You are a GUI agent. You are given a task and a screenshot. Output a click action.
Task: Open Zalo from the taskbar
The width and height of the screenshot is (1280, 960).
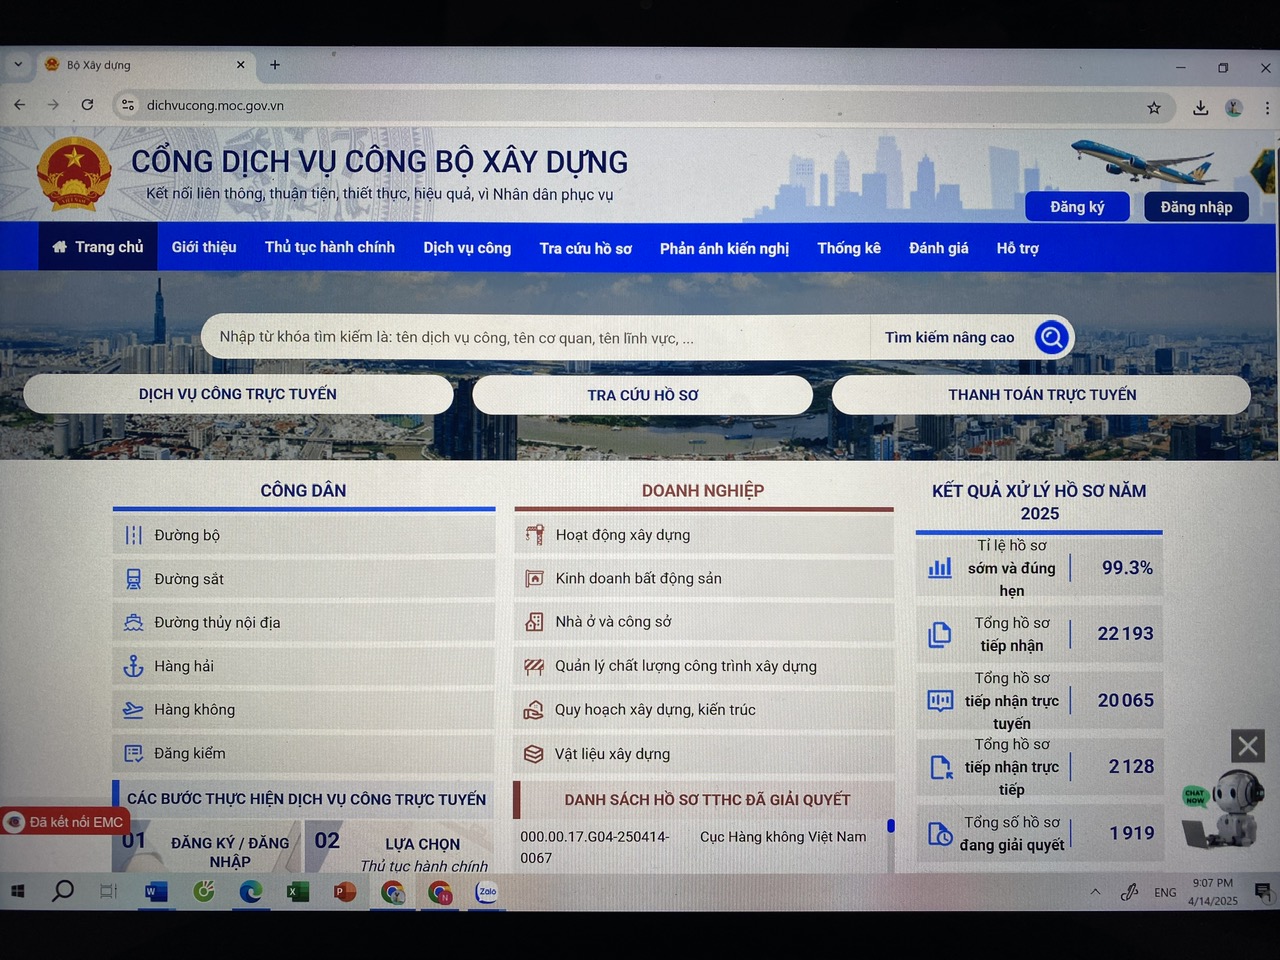487,892
